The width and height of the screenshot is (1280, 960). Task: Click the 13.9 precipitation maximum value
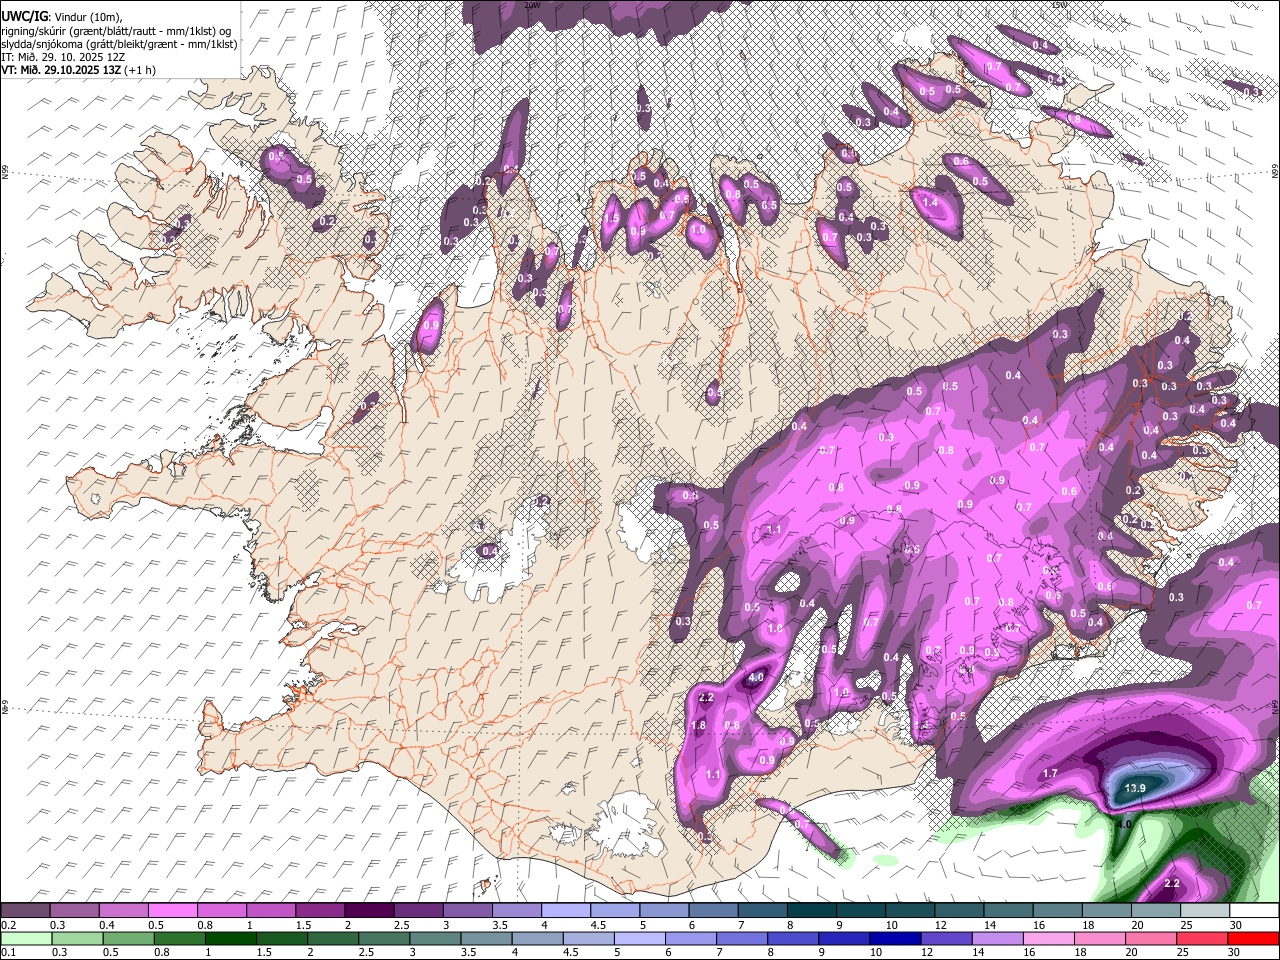[1134, 789]
